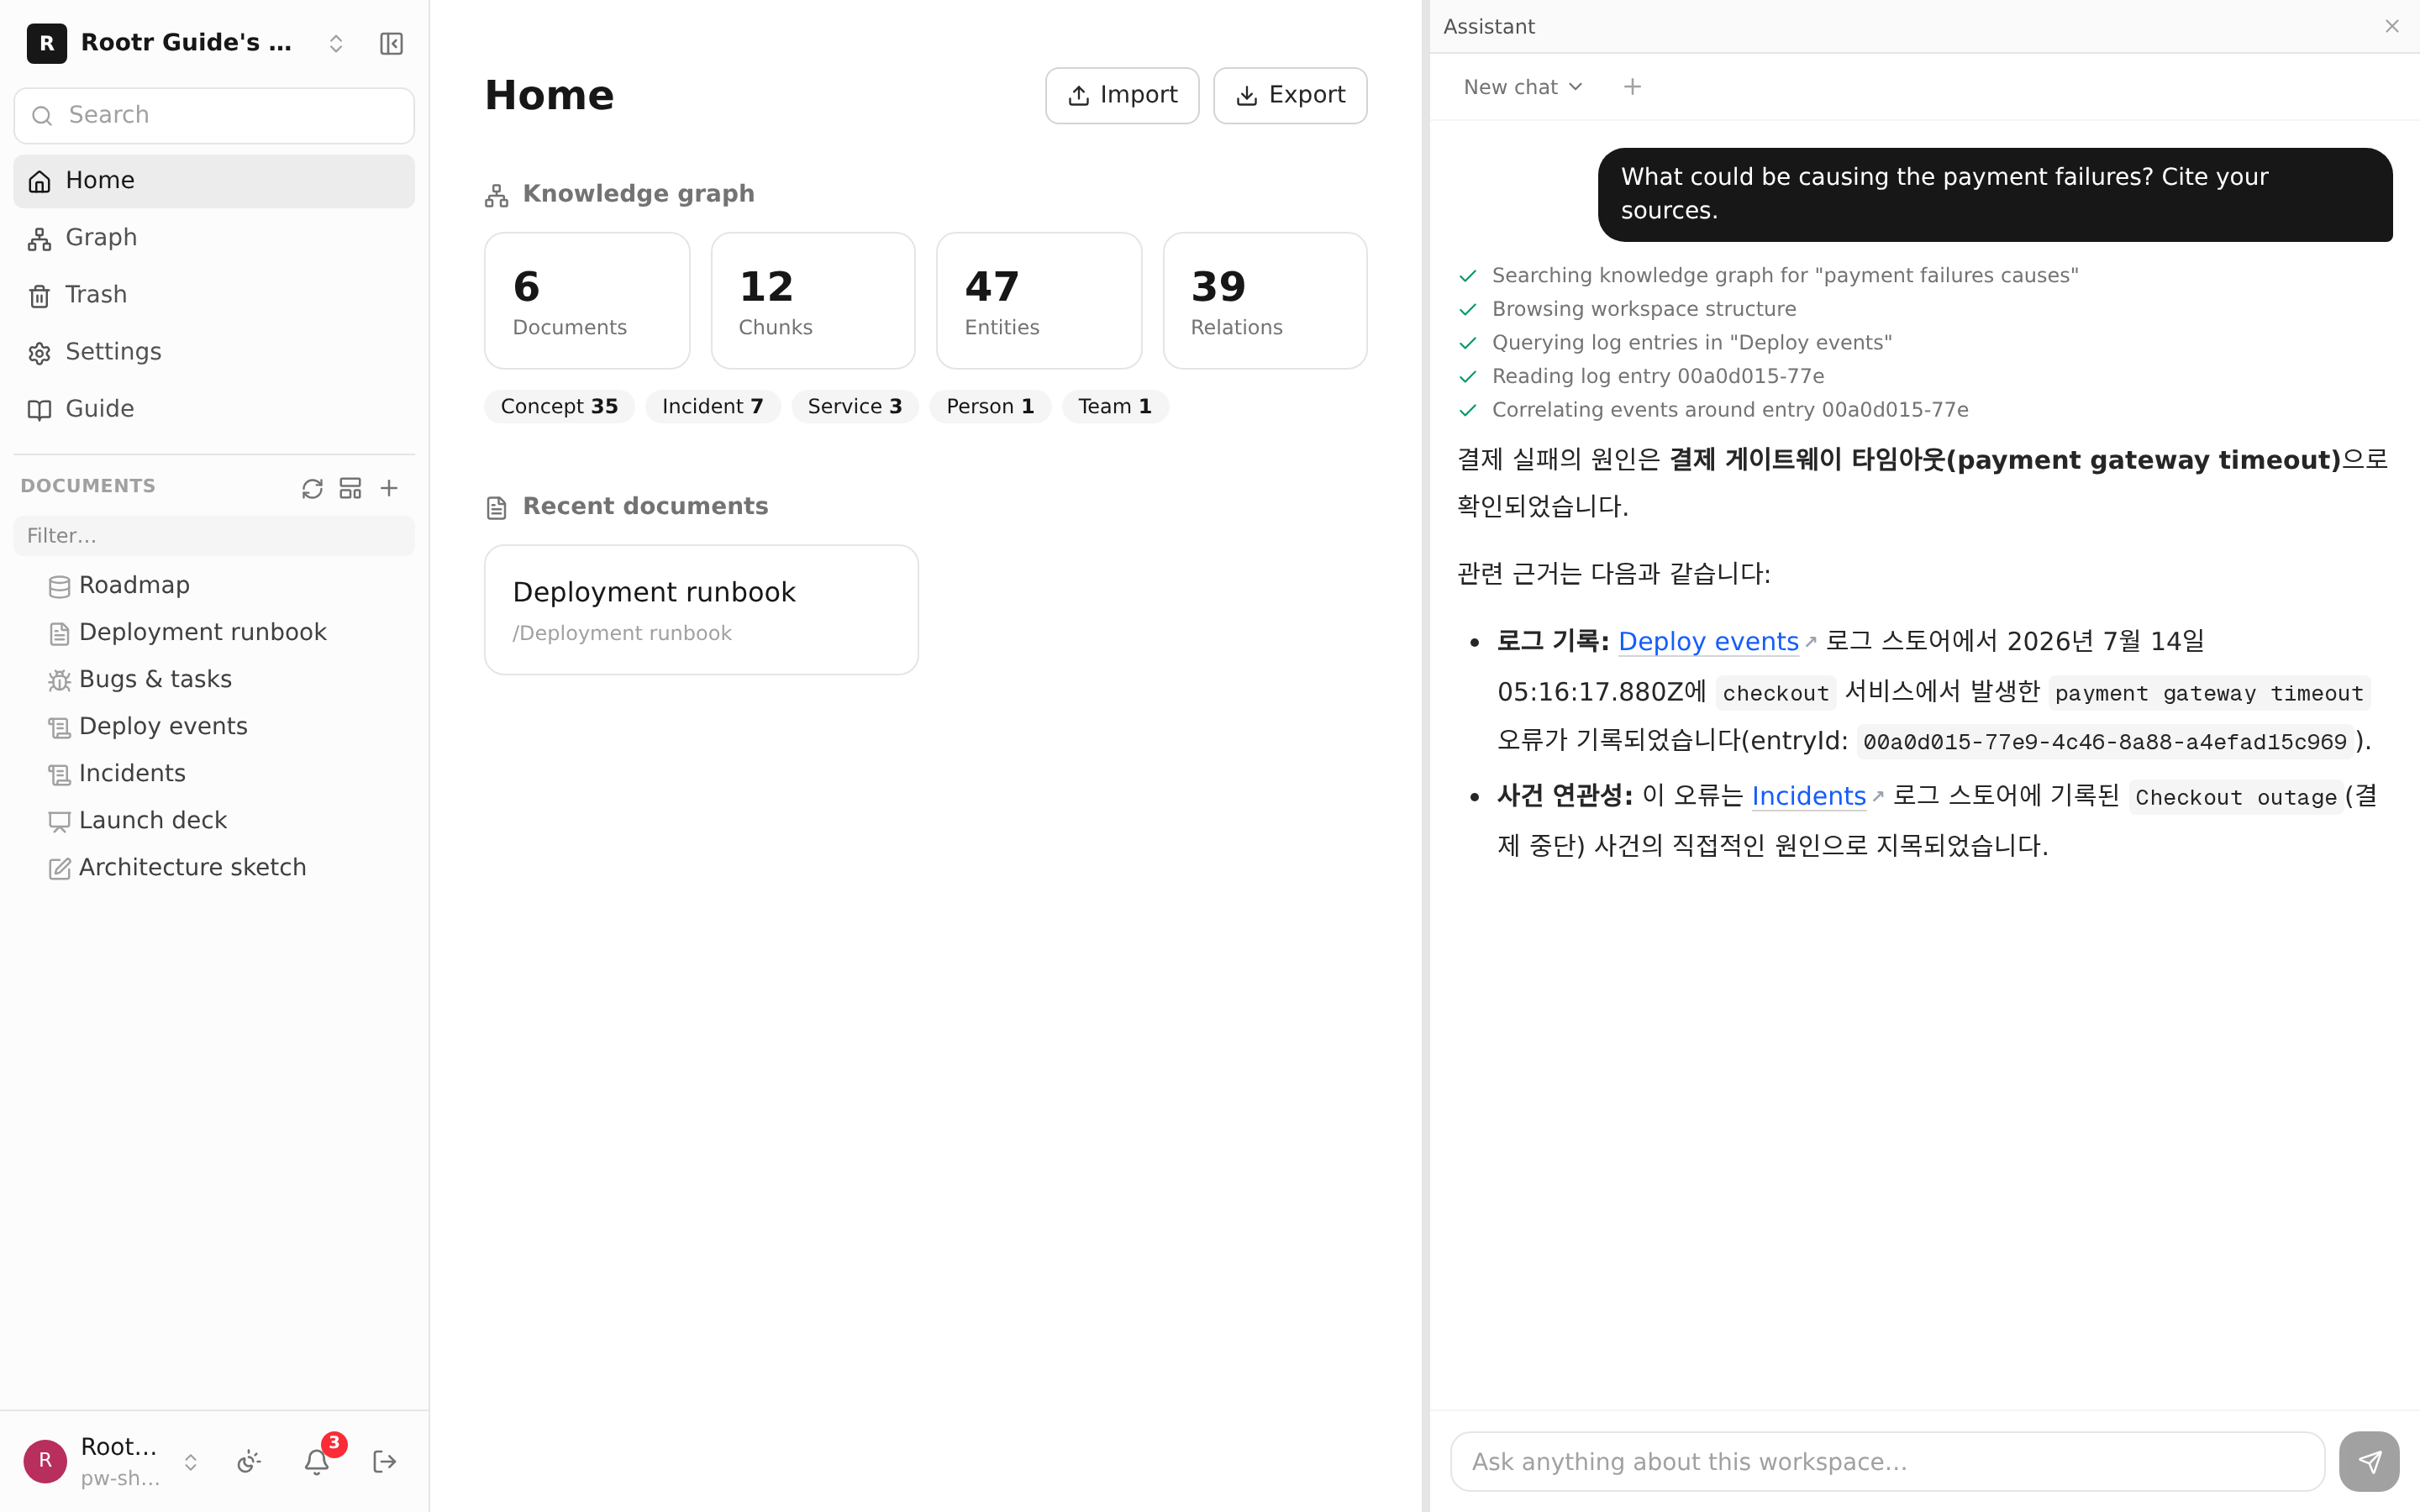Open the Graph view
Screen dimensions: 2420x1512
click(214, 237)
